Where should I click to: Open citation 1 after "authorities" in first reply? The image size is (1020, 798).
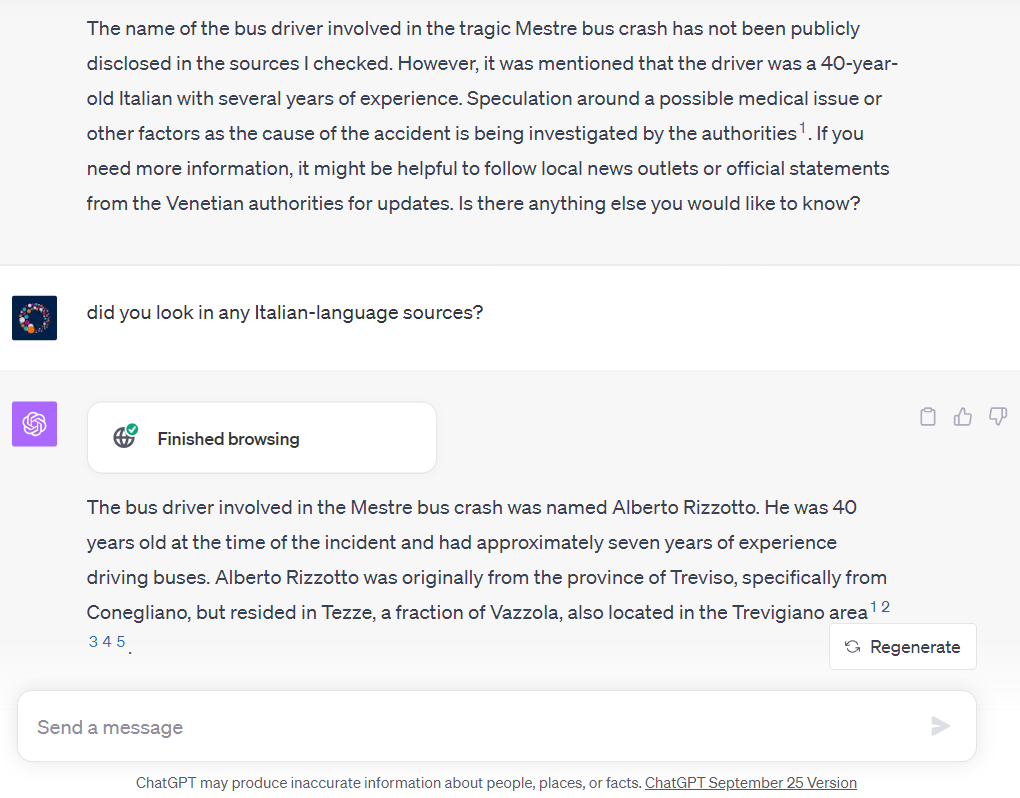[803, 127]
